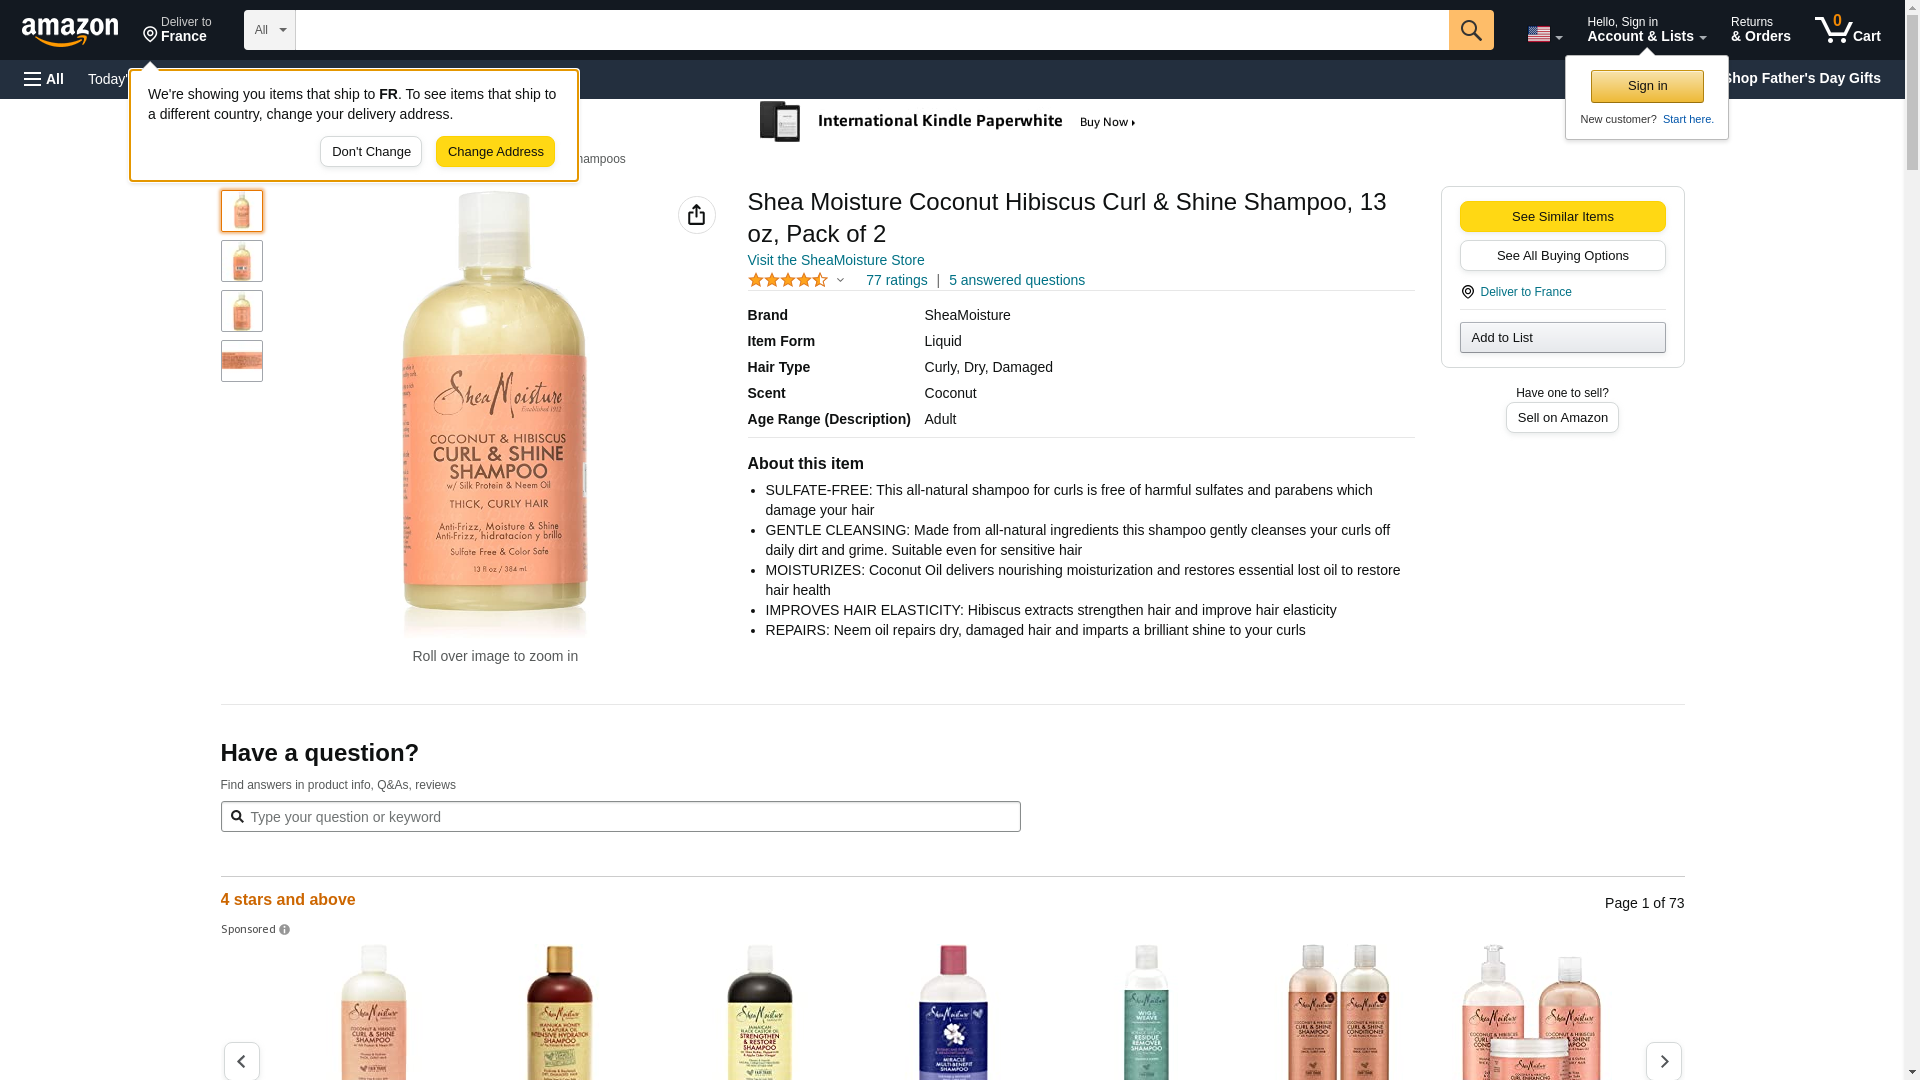Viewport: 1920px width, 1080px height.
Task: Click the question keyword search field
Action: click(x=620, y=817)
